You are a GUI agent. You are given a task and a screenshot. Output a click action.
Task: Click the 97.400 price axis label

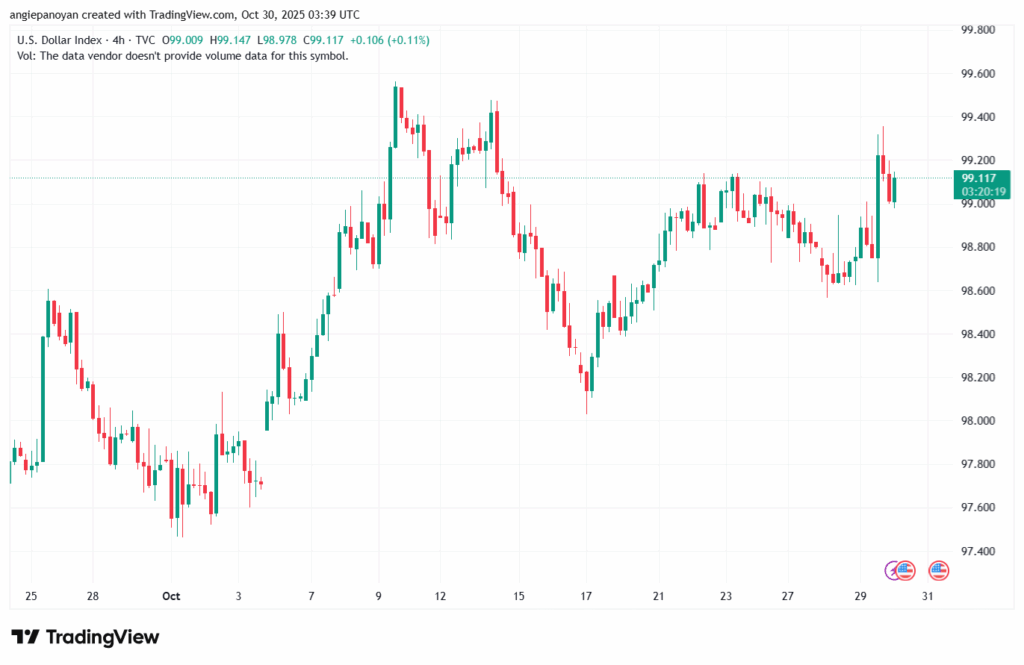(978, 552)
